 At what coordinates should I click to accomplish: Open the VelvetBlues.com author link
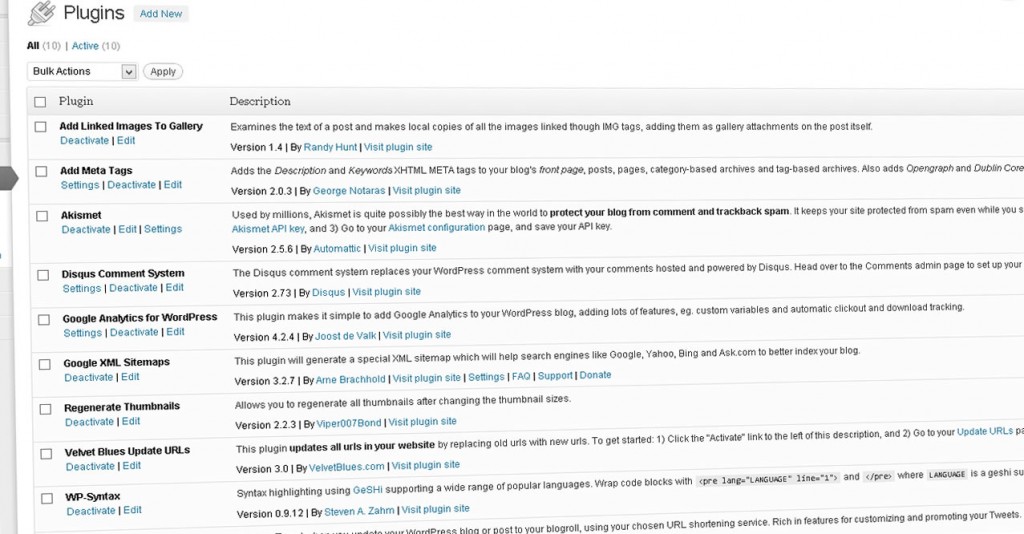[x=346, y=467]
